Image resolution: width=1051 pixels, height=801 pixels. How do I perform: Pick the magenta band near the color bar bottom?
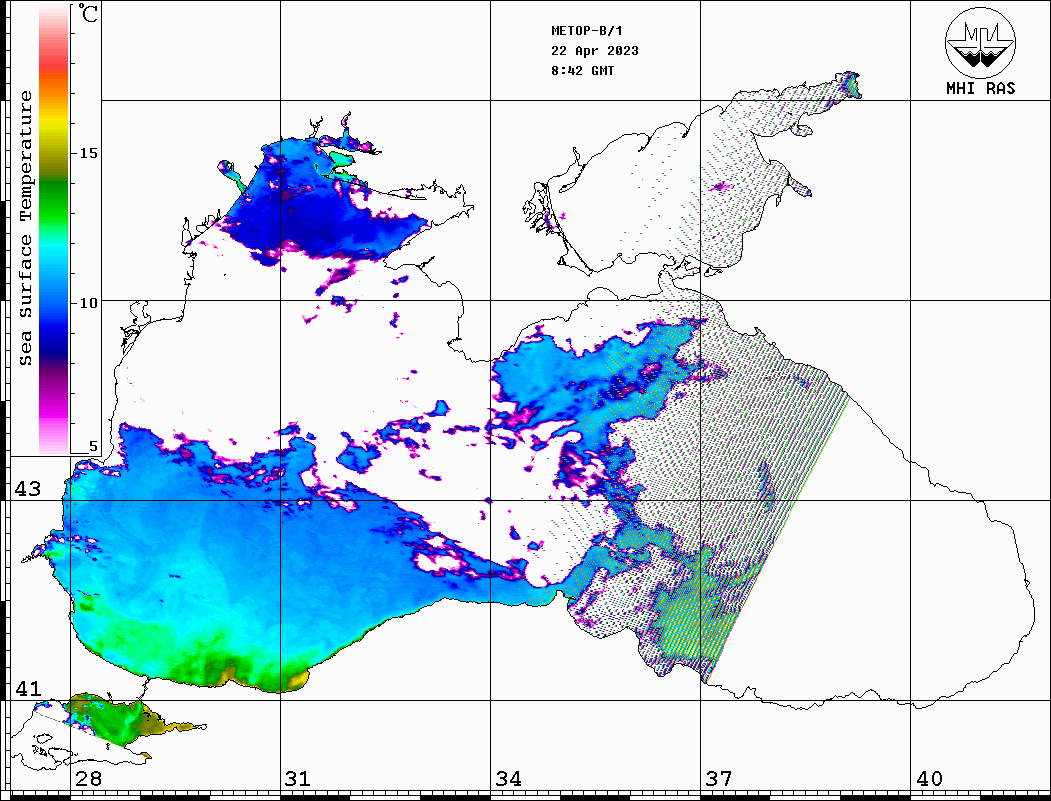coord(54,410)
